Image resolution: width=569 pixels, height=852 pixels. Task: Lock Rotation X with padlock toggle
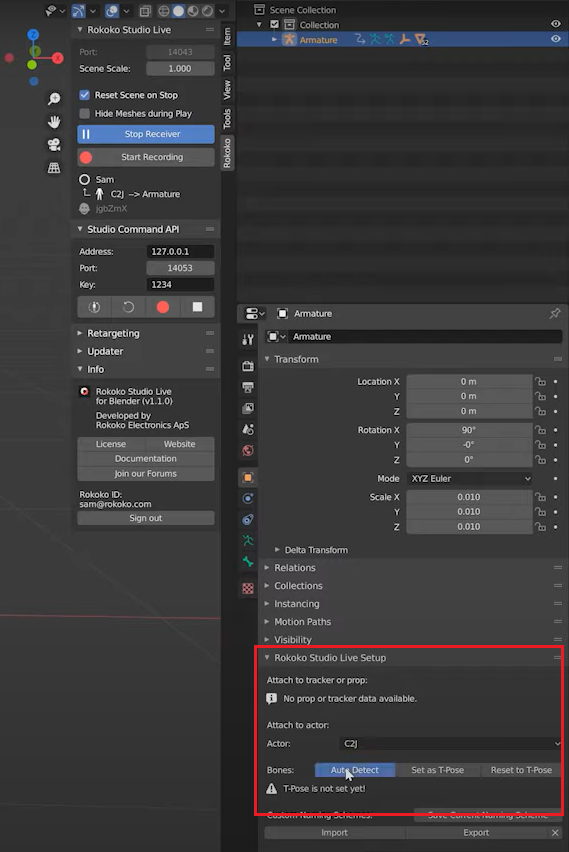point(540,430)
